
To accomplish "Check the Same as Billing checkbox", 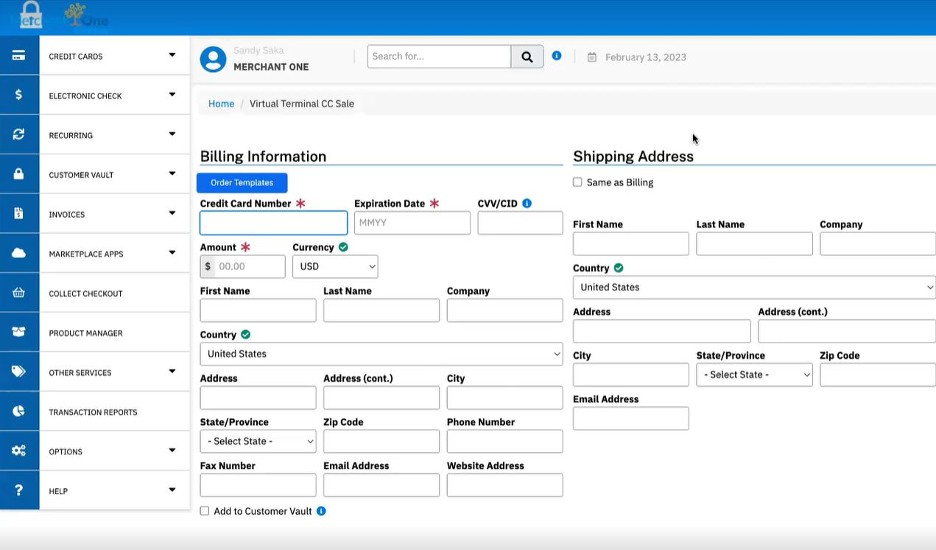I will pos(578,182).
